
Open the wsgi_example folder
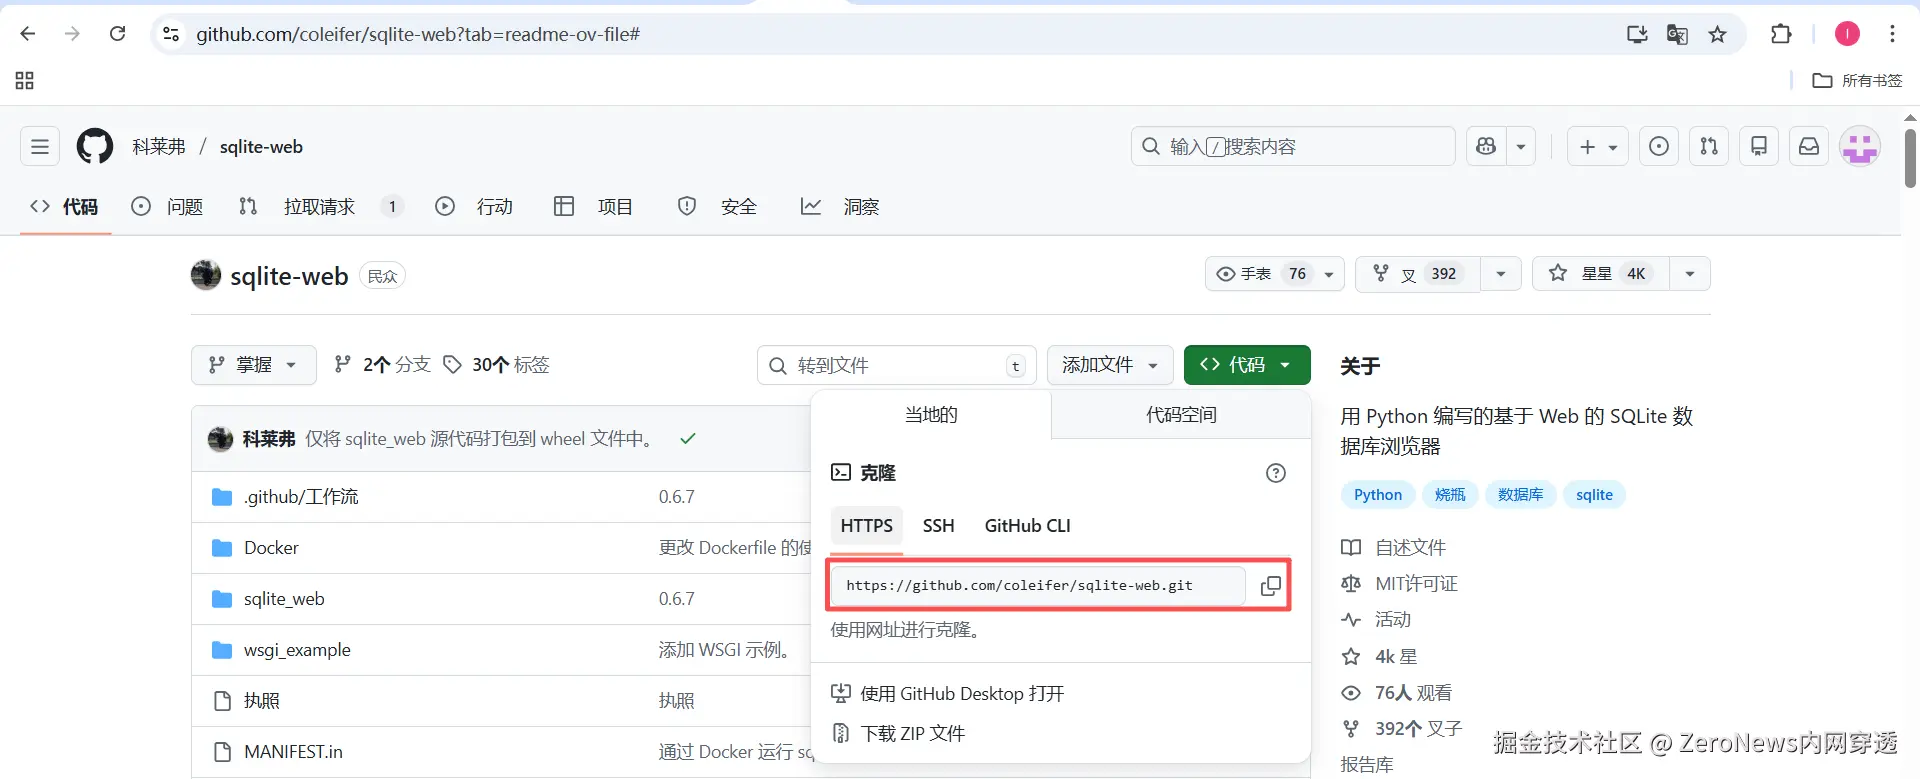[297, 650]
